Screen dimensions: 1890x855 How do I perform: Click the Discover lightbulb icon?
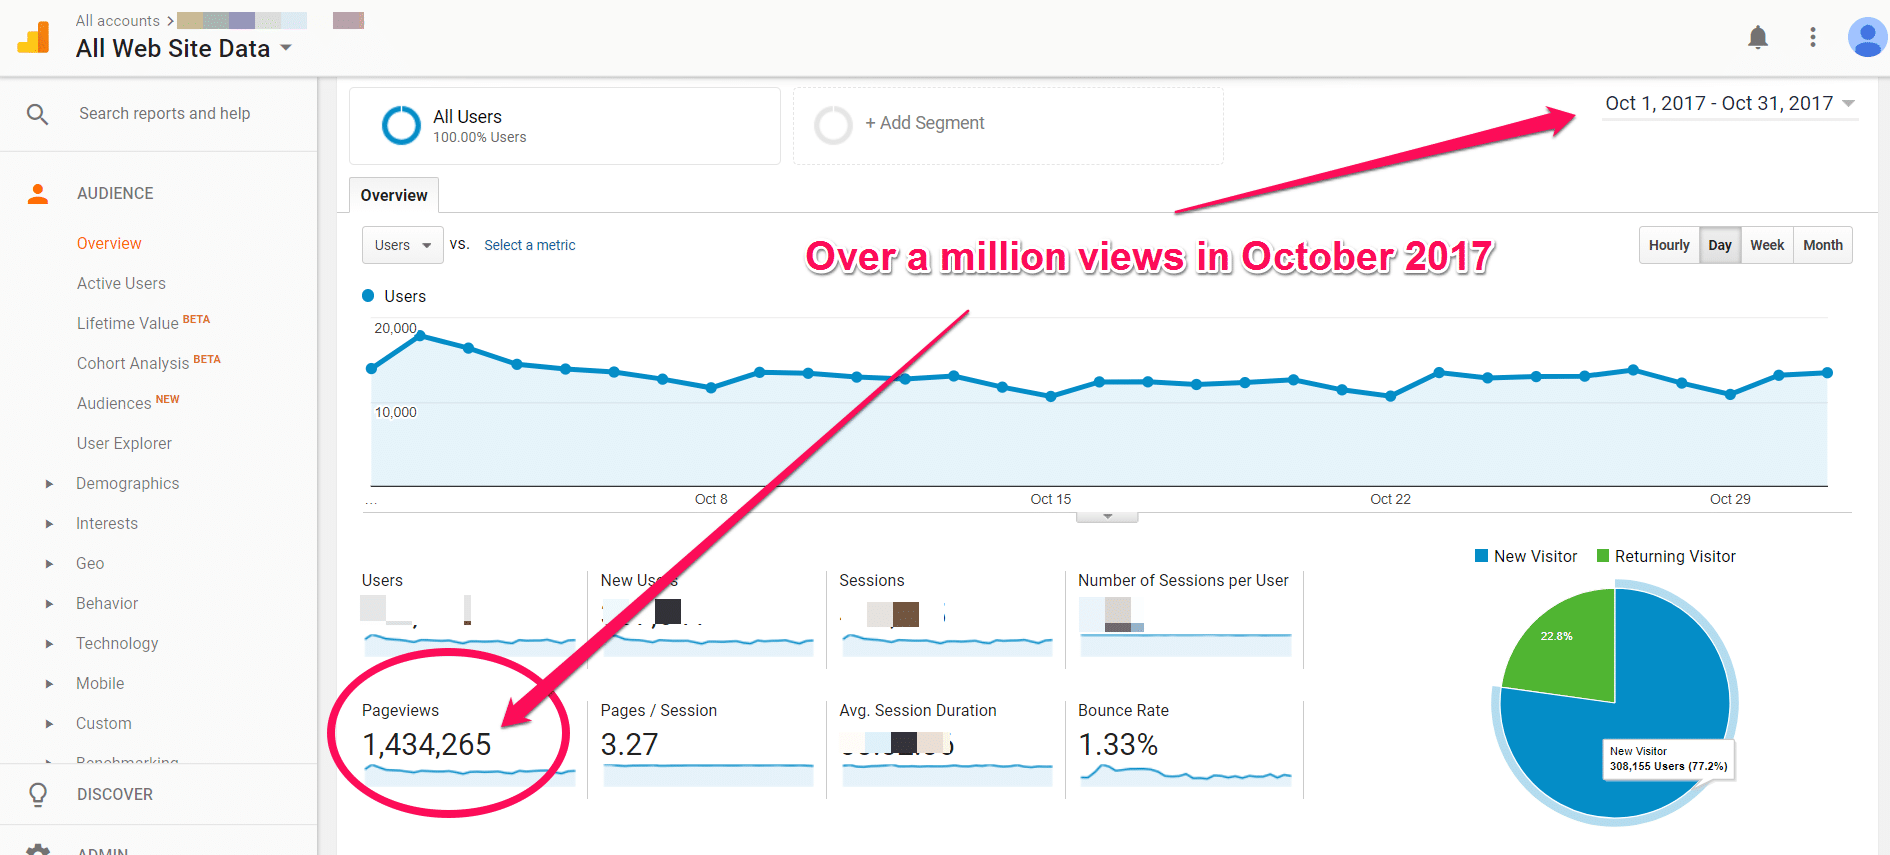(38, 795)
